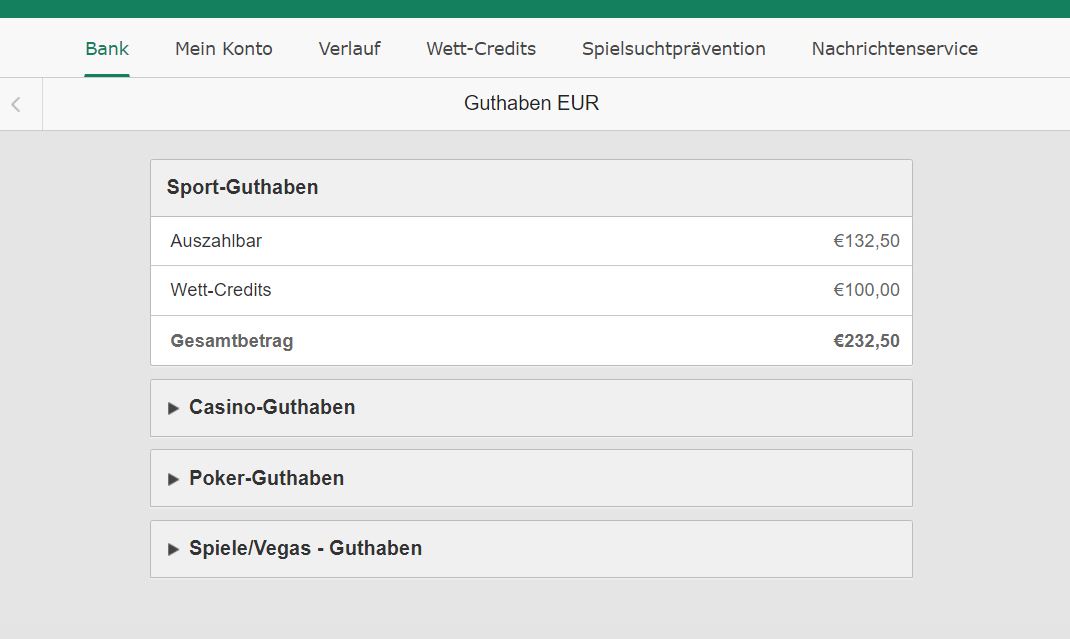This screenshot has width=1070, height=639.
Task: Open the Verlauf tab
Action: pyautogui.click(x=349, y=48)
